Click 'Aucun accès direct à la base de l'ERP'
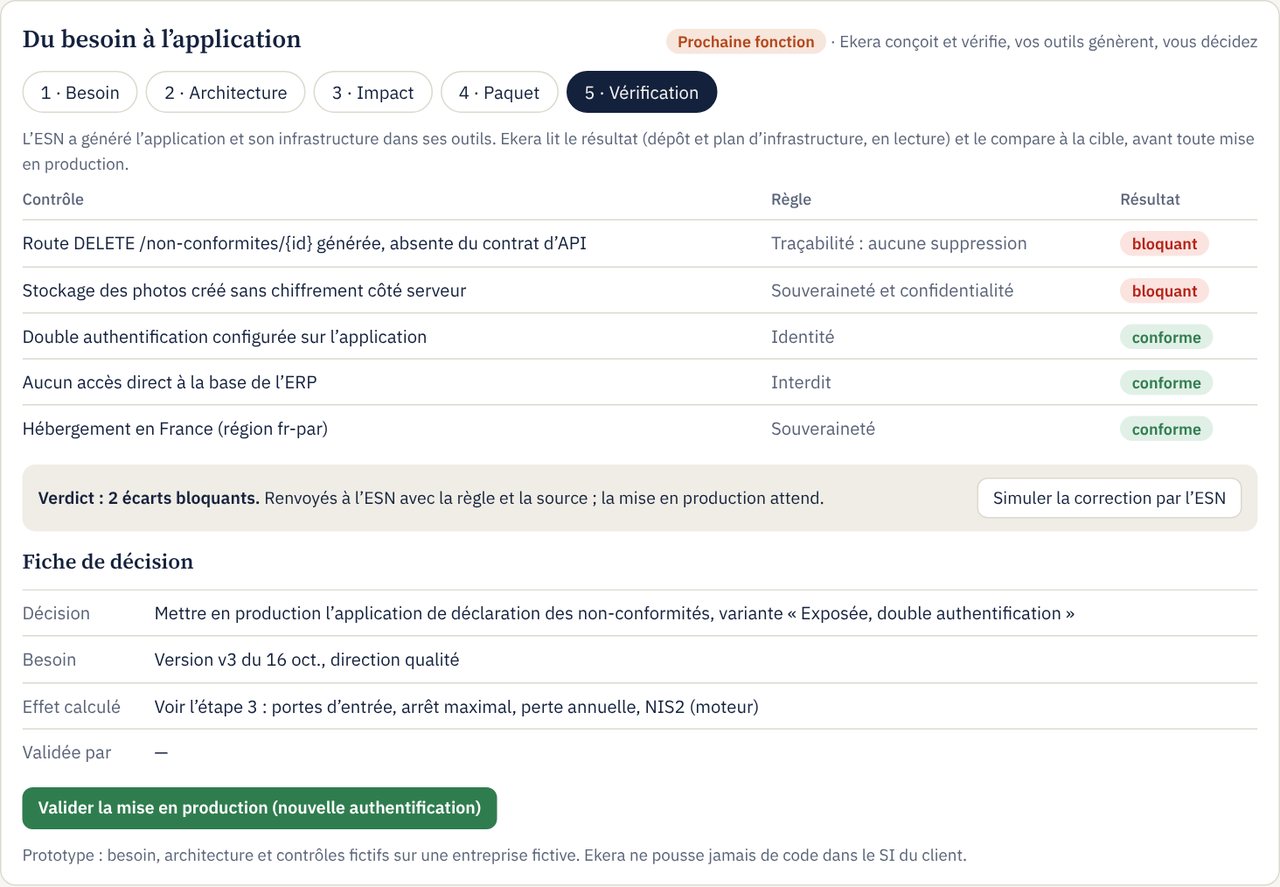This screenshot has height=887, width=1280. click(170, 383)
